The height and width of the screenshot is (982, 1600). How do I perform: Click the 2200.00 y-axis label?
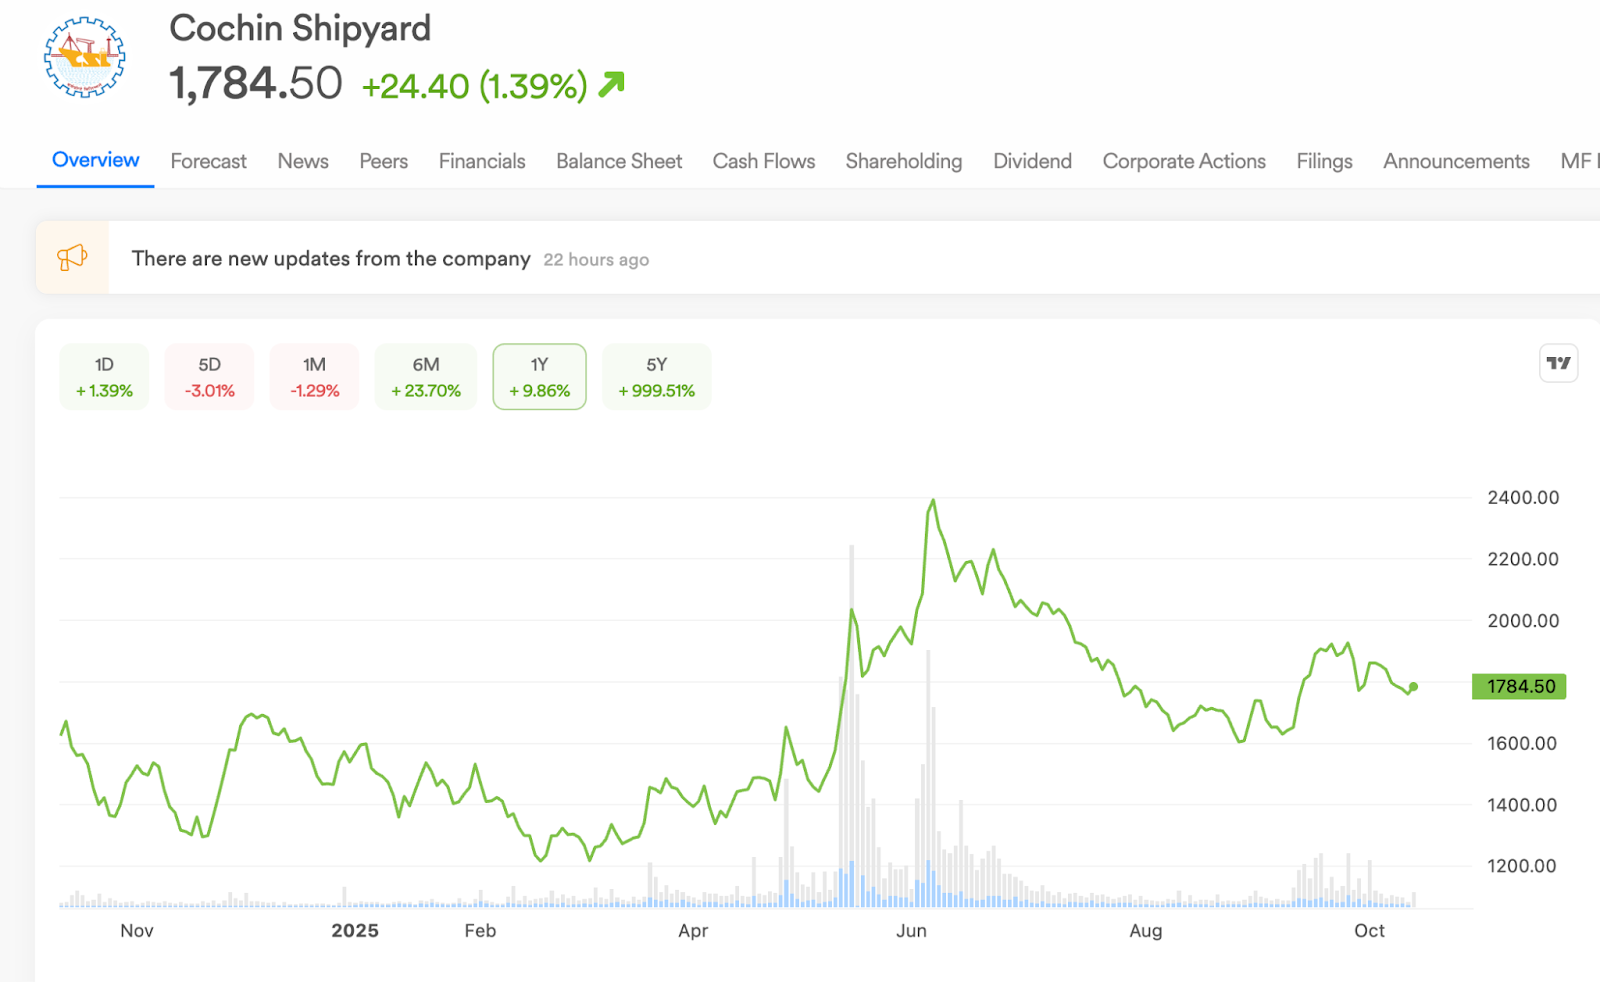coord(1523,559)
